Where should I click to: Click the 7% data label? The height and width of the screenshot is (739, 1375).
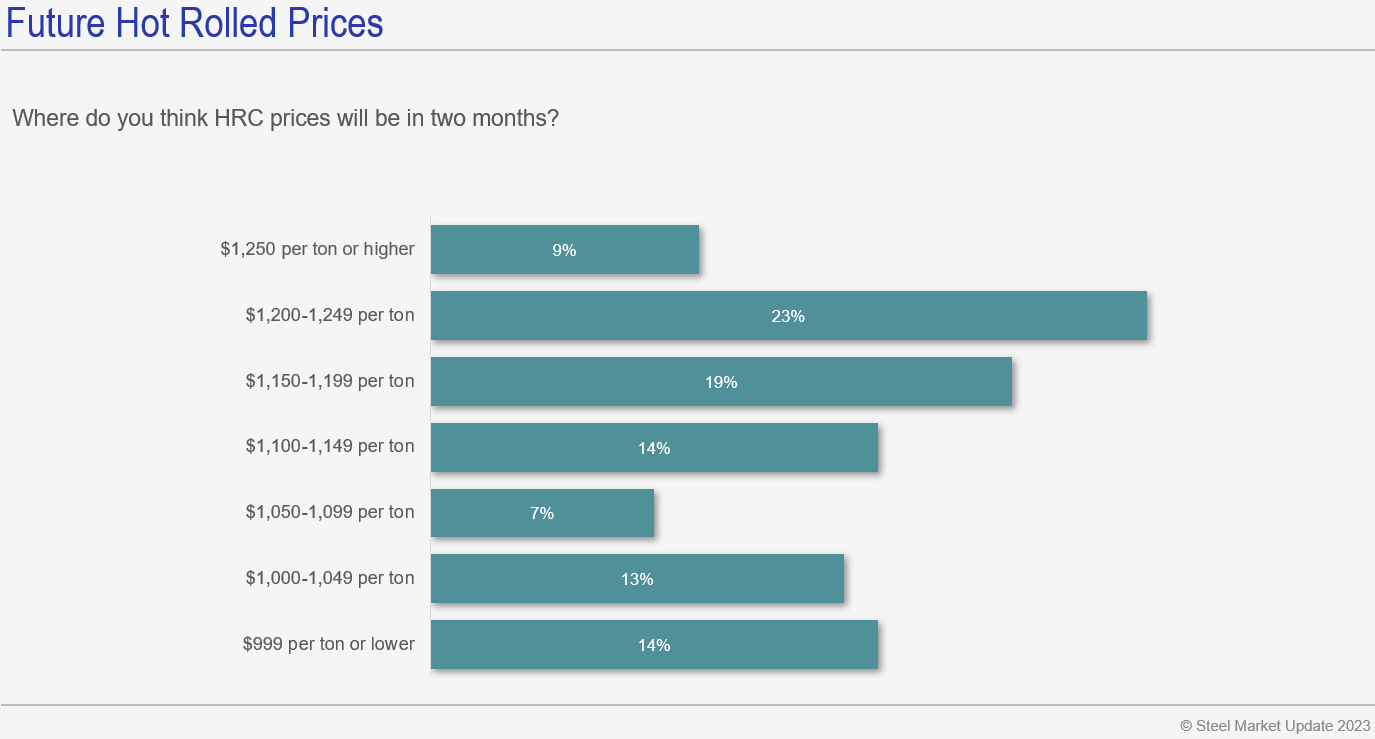542,513
